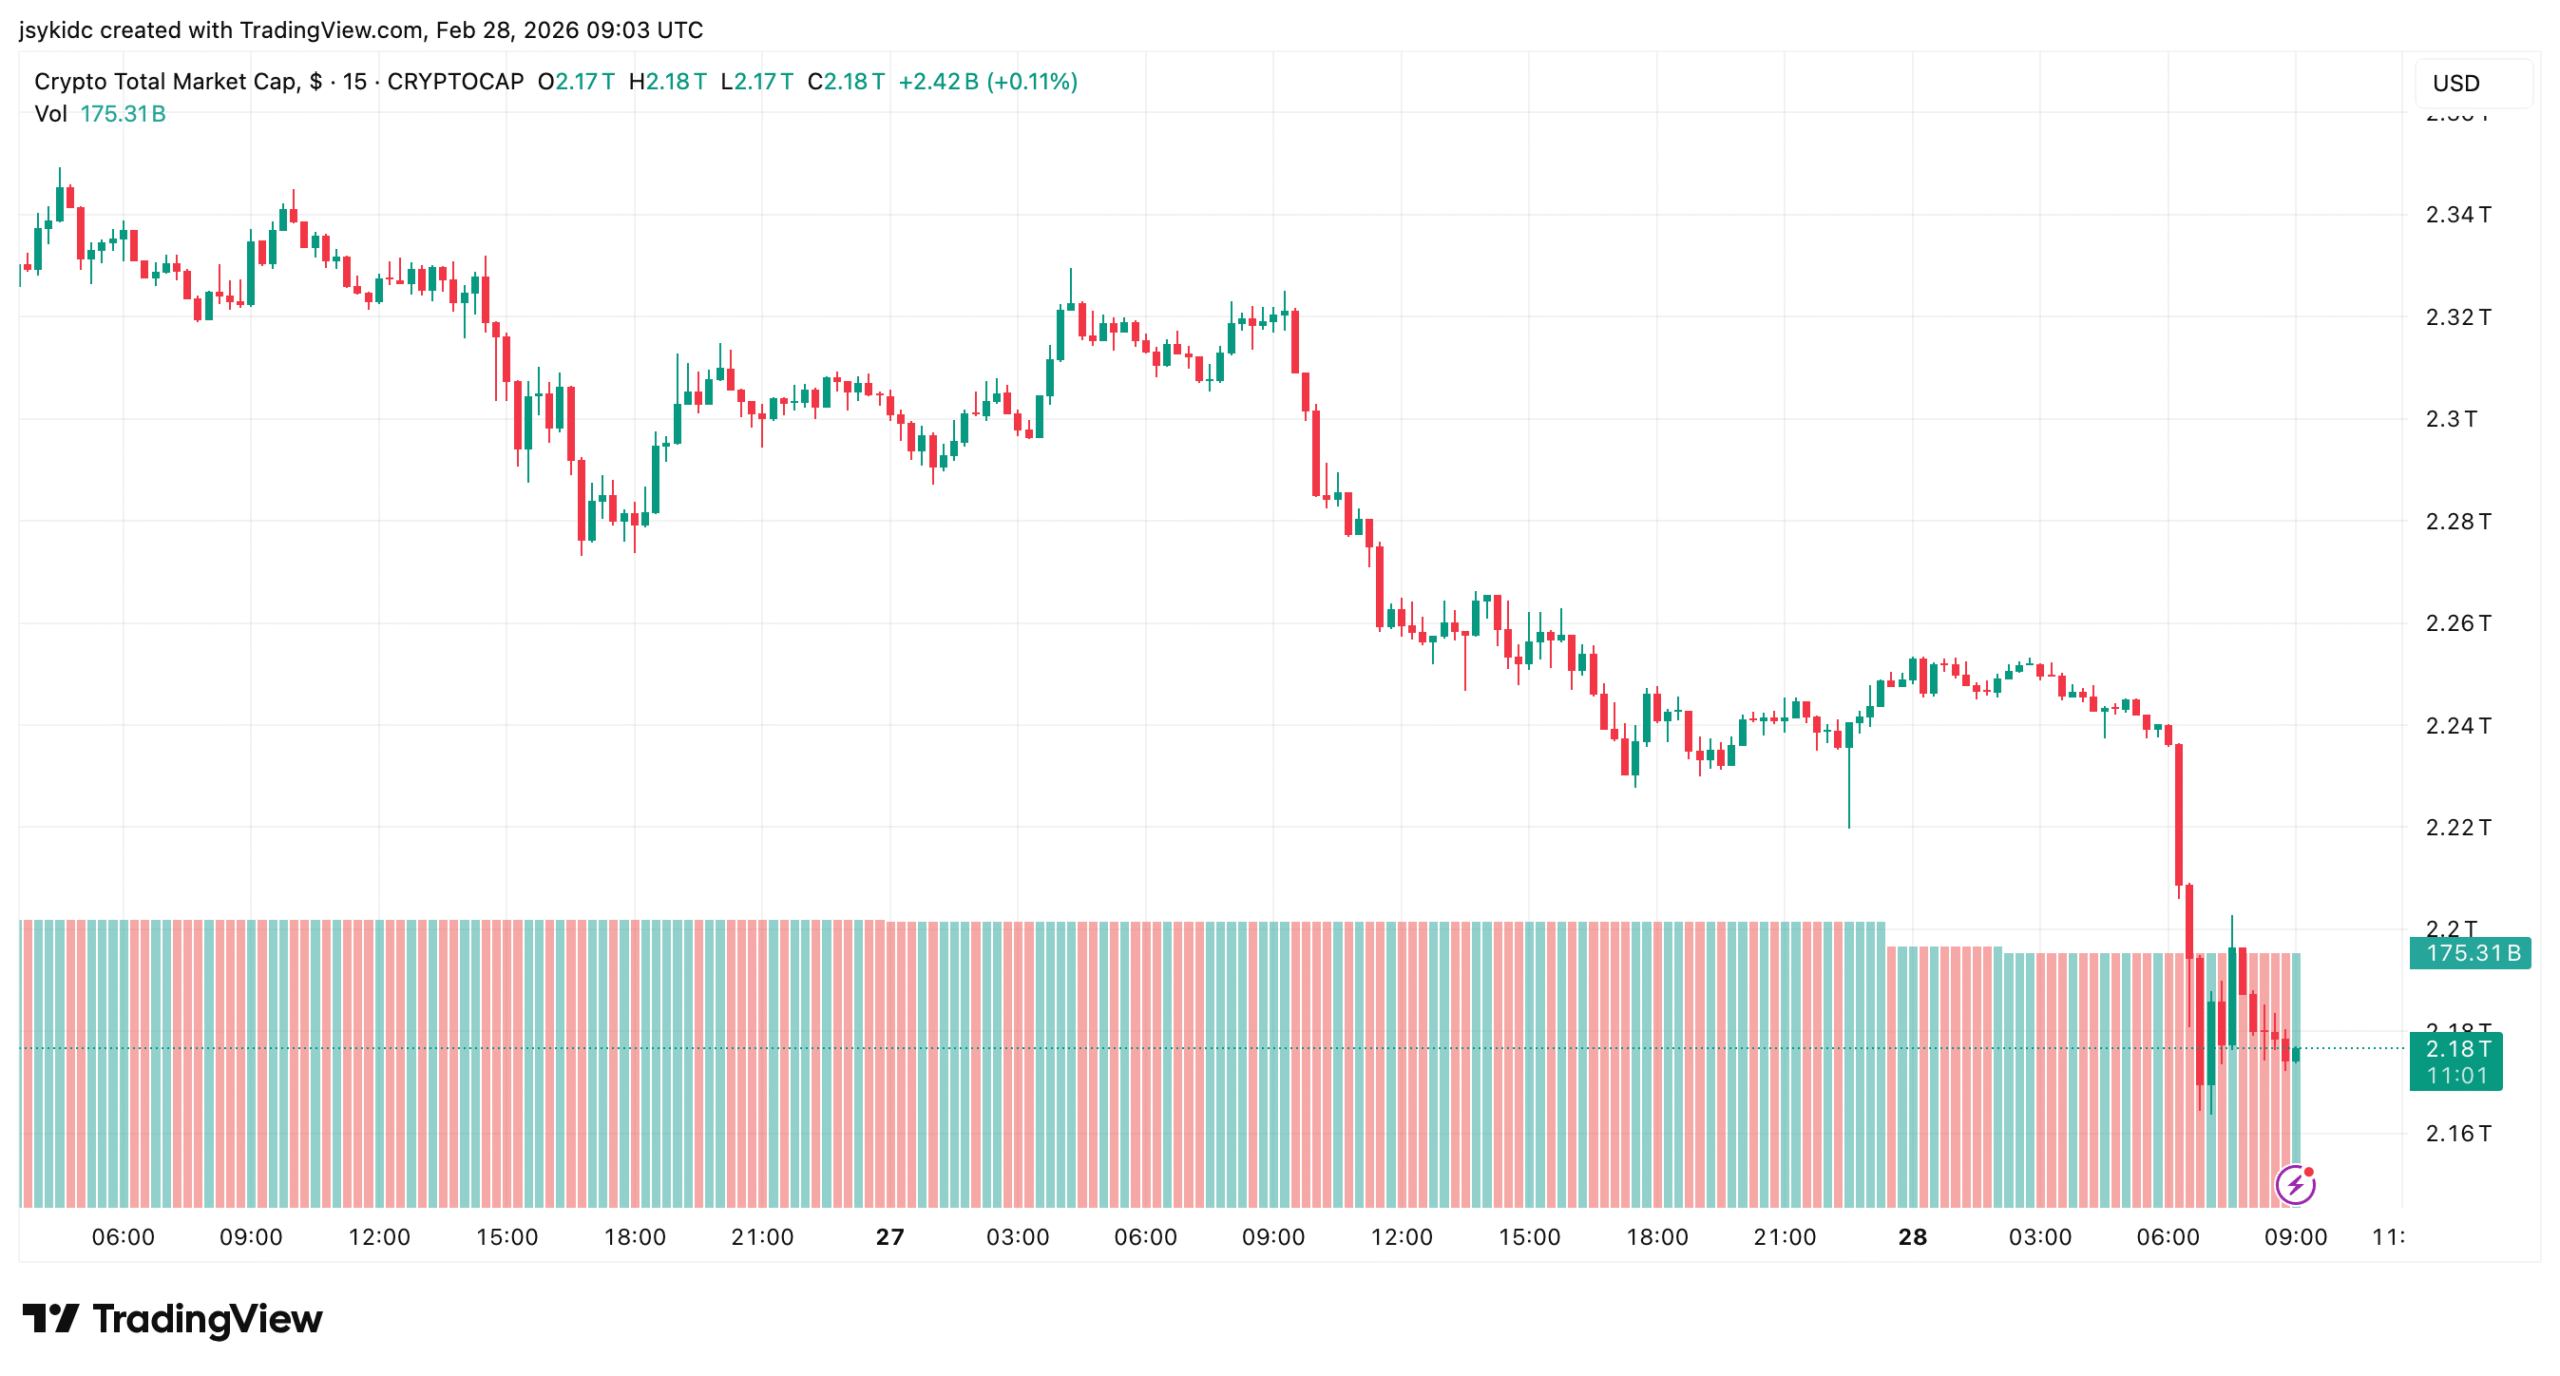
Task: Click the 2.22 T price axis label
Action: point(2457,827)
